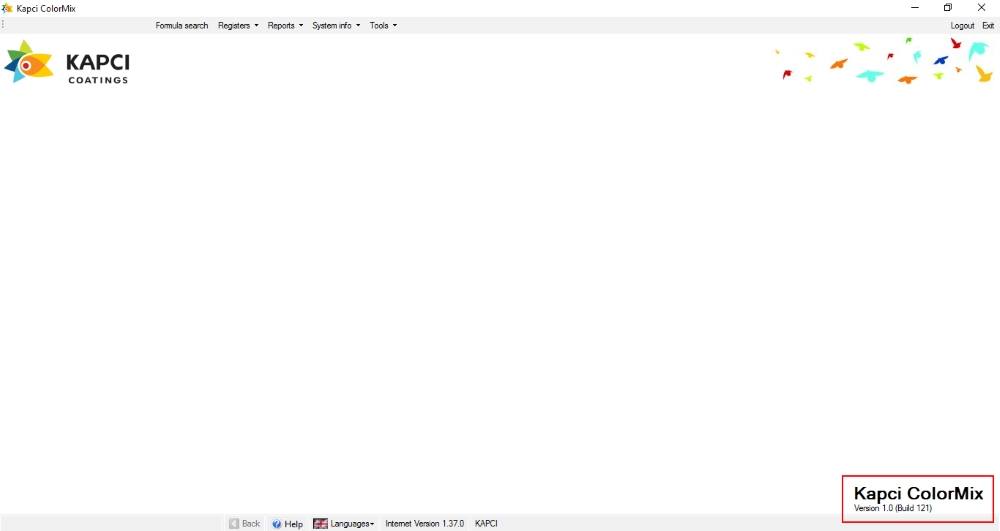
Task: Expand the Tools menu
Action: coord(383,25)
